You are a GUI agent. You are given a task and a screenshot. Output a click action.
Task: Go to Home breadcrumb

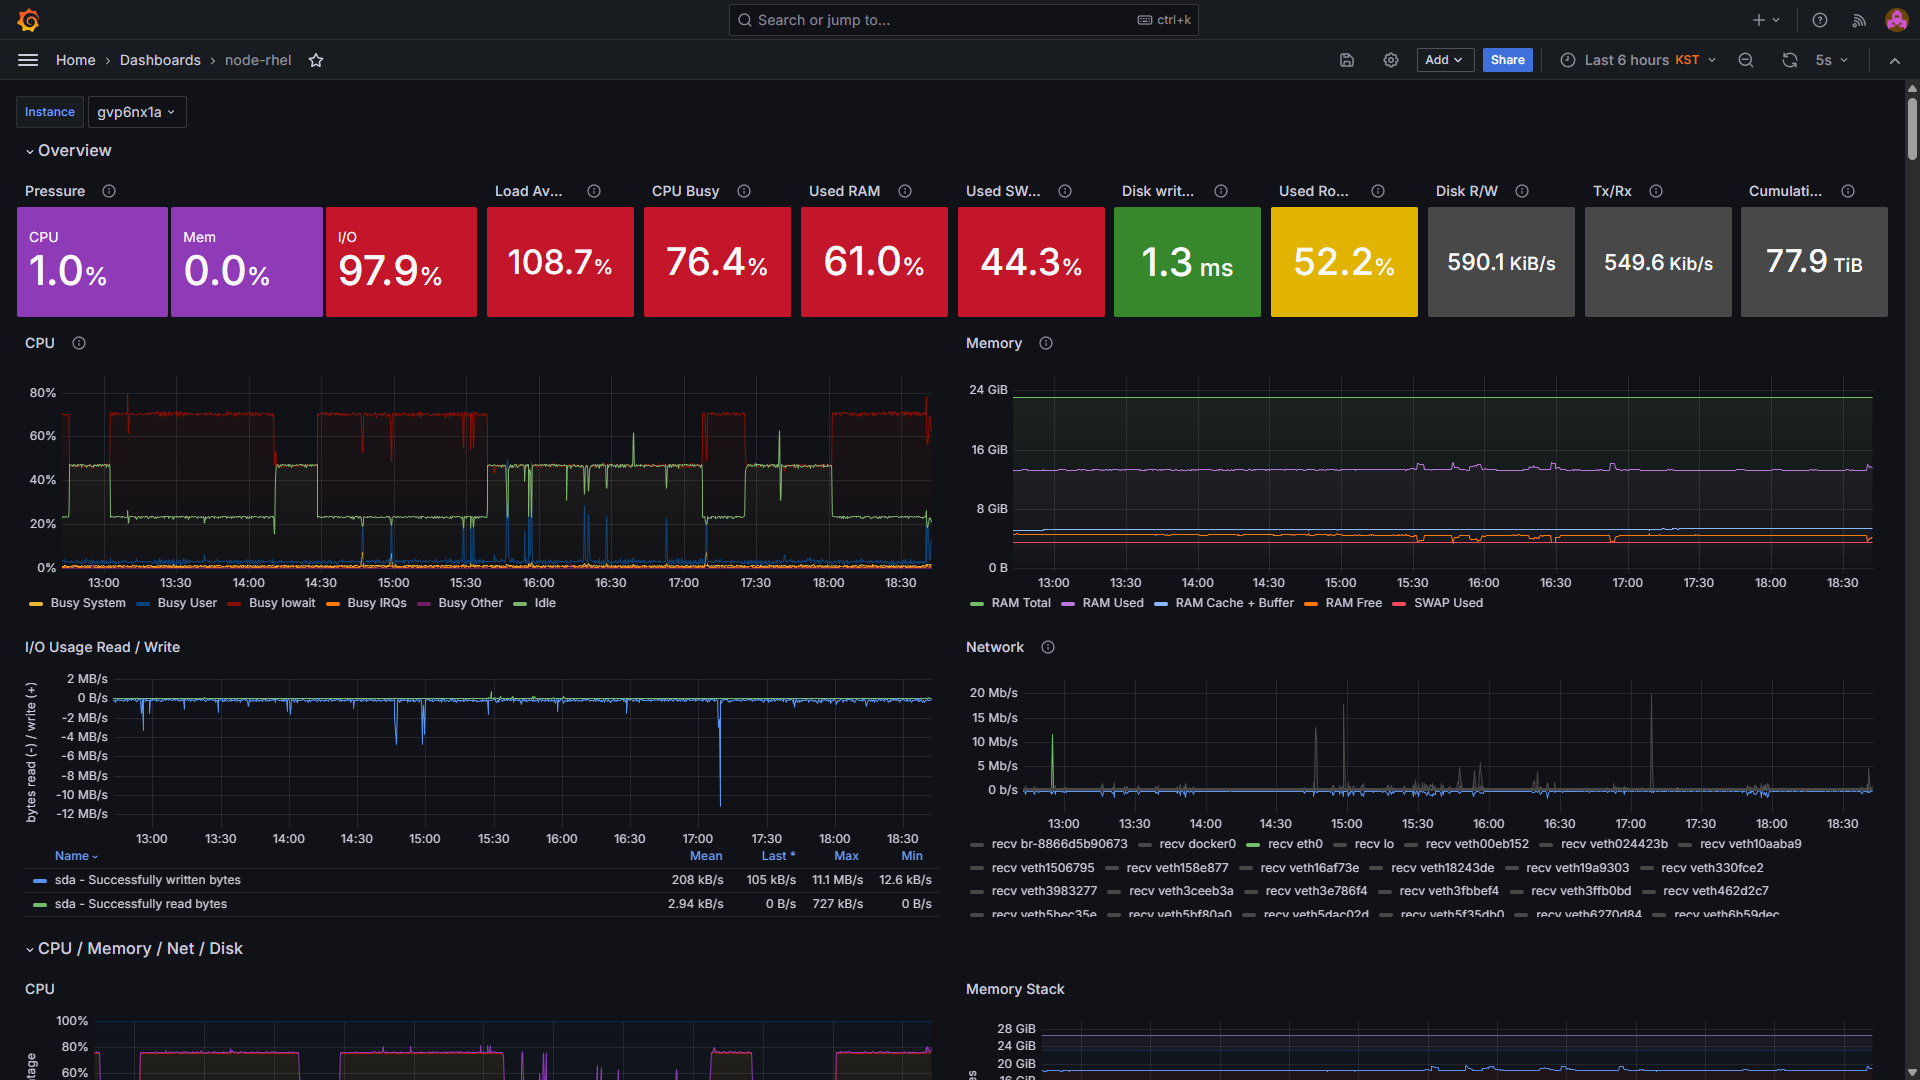coord(76,60)
